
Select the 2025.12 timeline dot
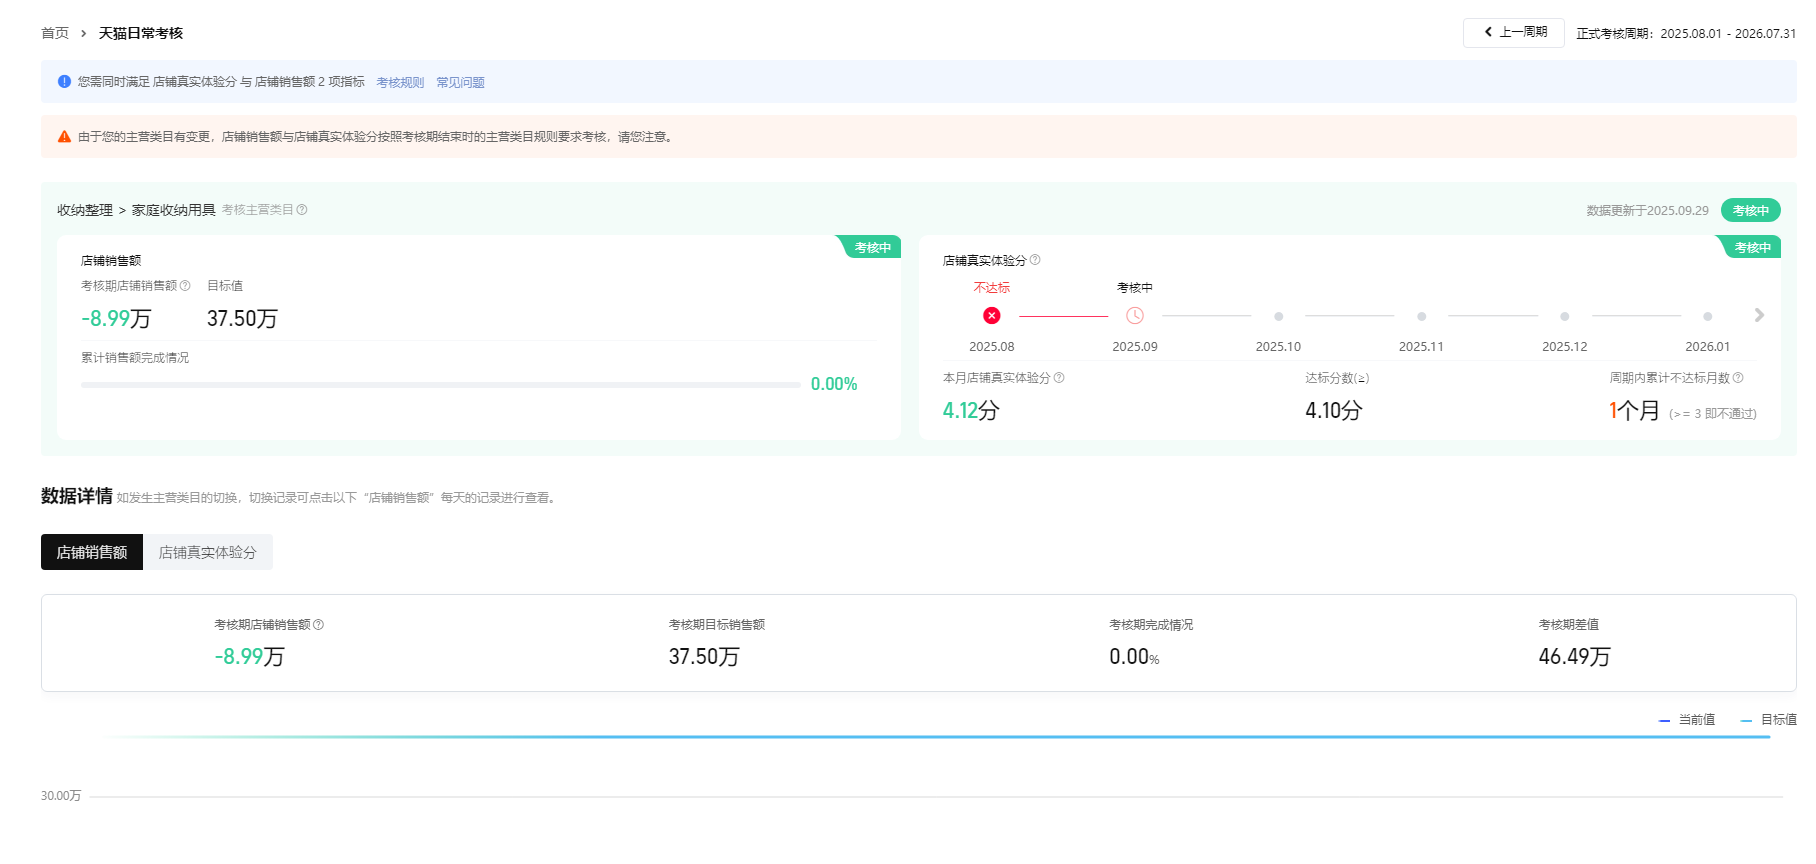pyautogui.click(x=1564, y=317)
